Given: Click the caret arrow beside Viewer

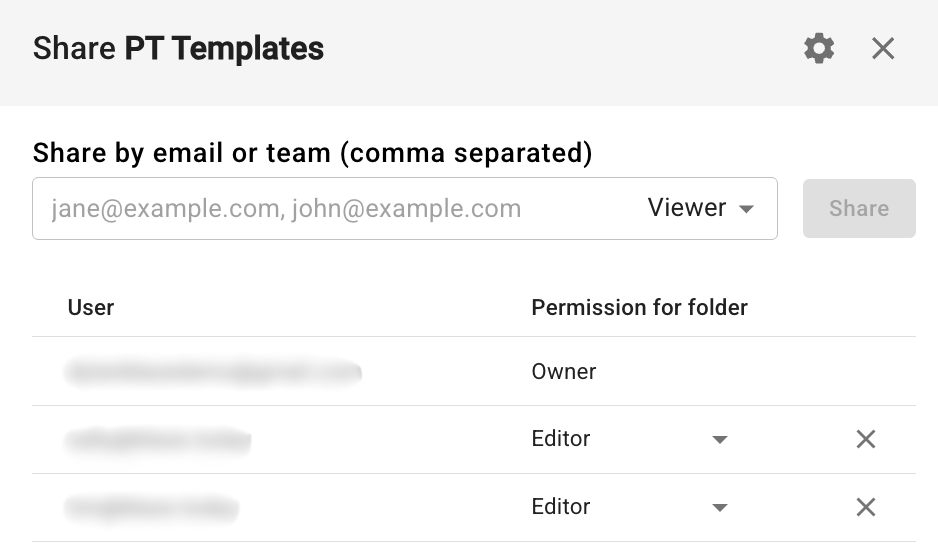Looking at the screenshot, I should point(745,209).
